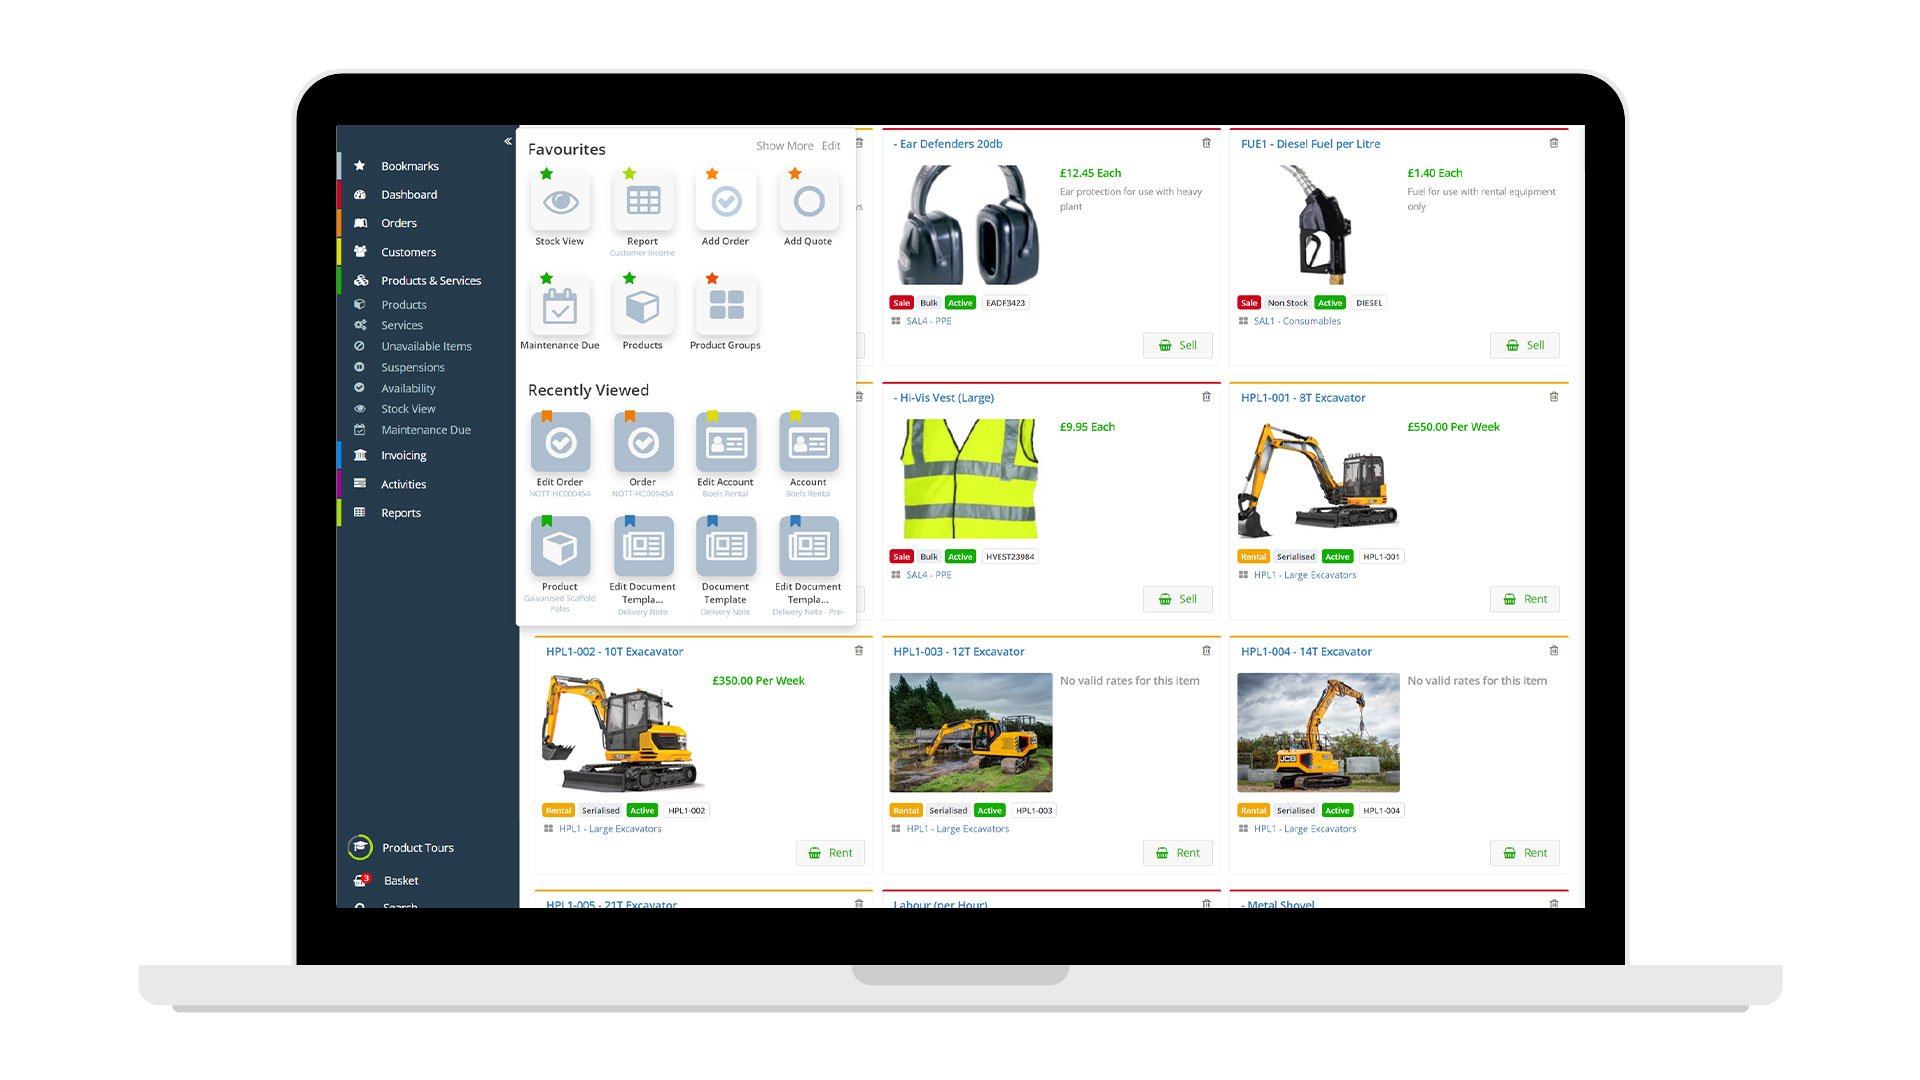Click Sell button on Ear Defenders product
The image size is (1920, 1080).
point(1178,345)
